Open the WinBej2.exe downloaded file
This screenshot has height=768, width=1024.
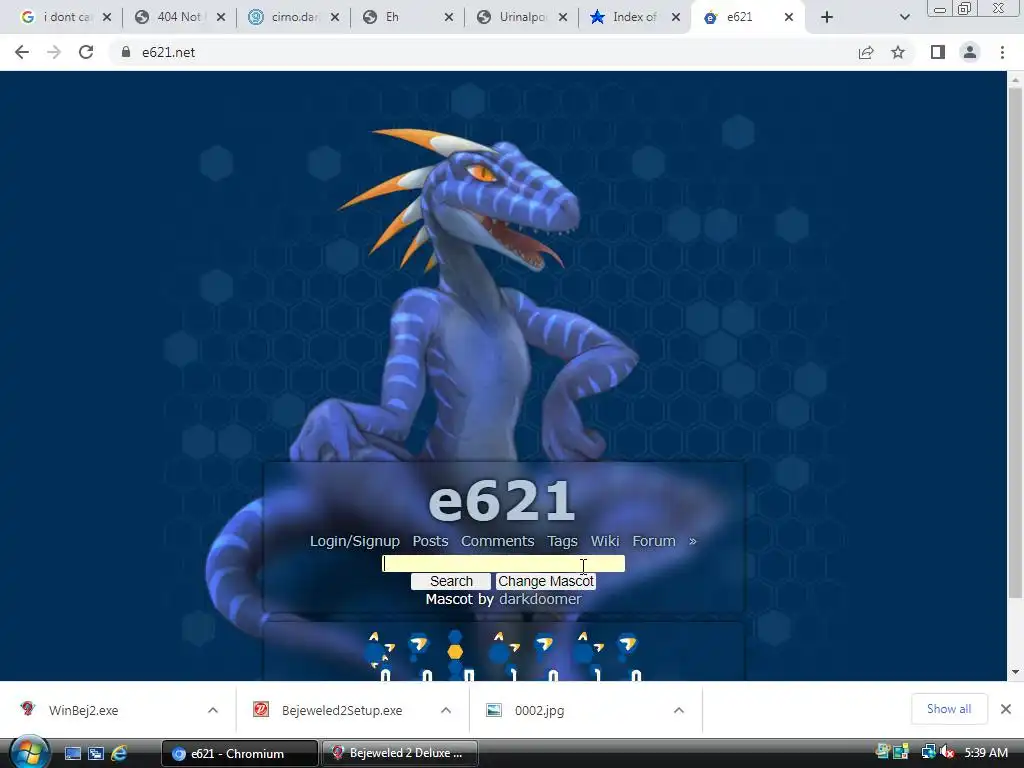pos(84,710)
